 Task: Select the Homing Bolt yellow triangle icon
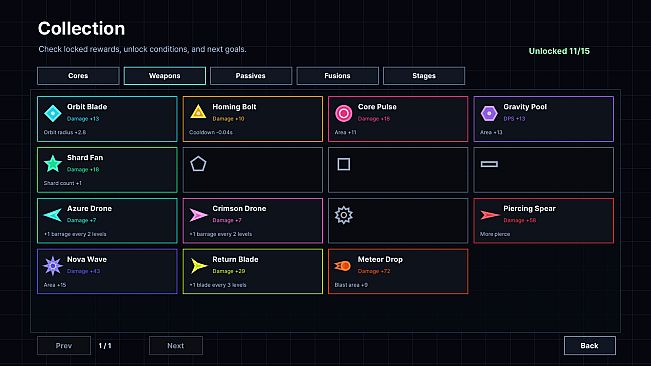(198, 112)
